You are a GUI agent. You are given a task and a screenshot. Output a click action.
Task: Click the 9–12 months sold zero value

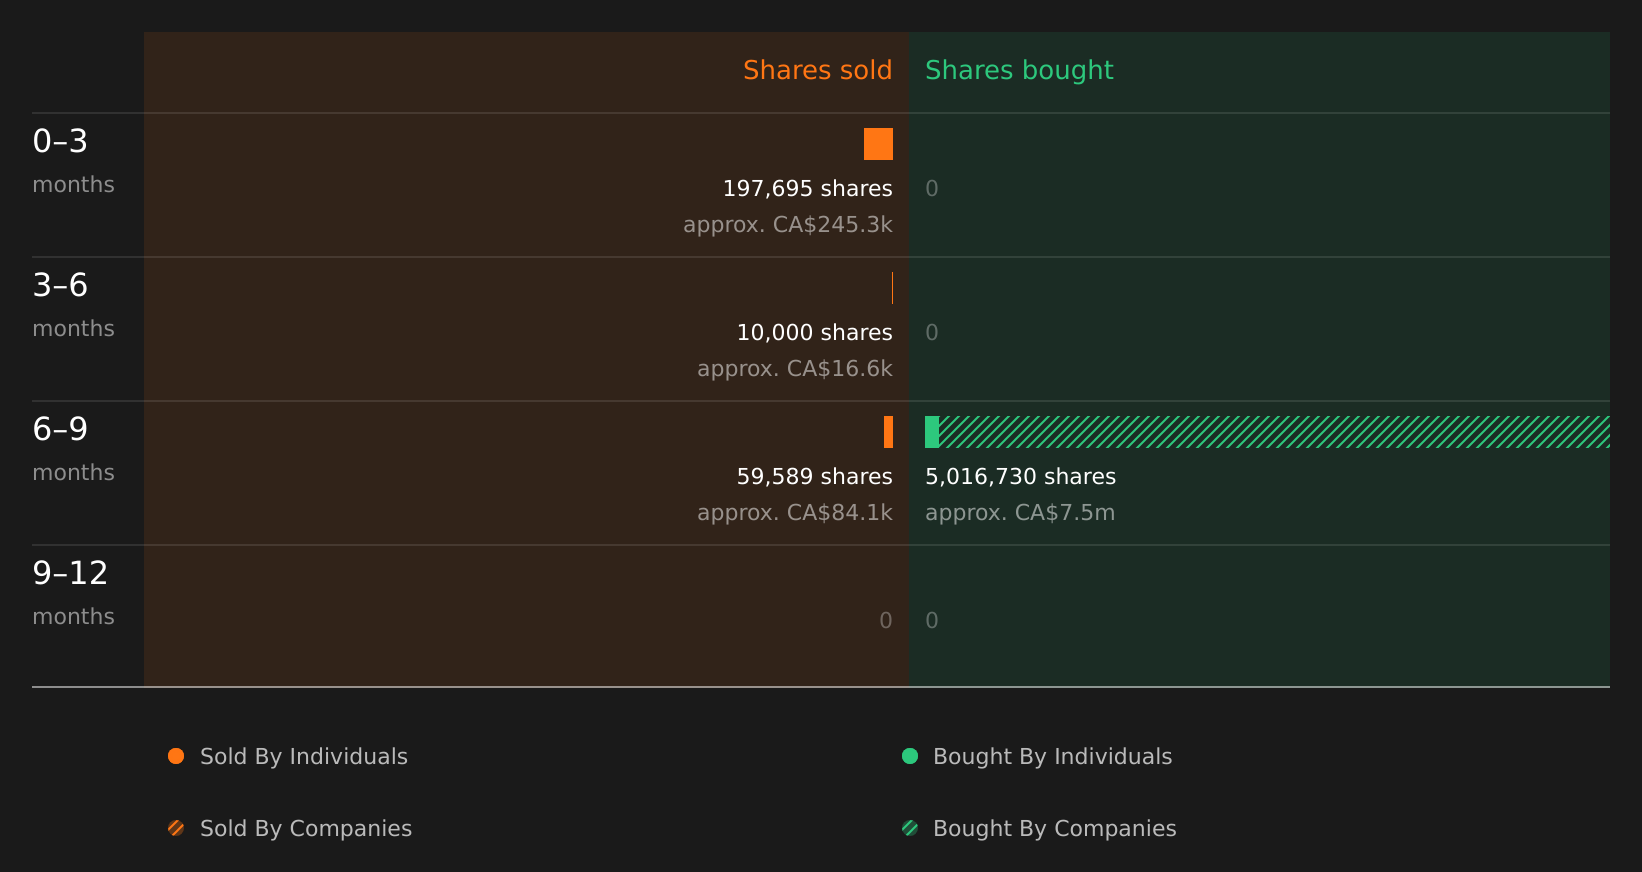click(x=886, y=620)
